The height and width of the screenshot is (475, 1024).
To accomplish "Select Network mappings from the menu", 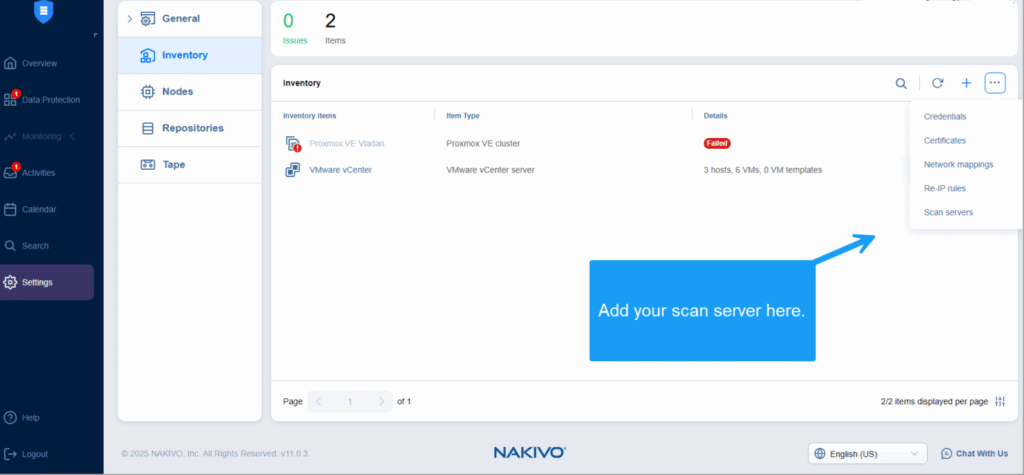I will 958,165.
